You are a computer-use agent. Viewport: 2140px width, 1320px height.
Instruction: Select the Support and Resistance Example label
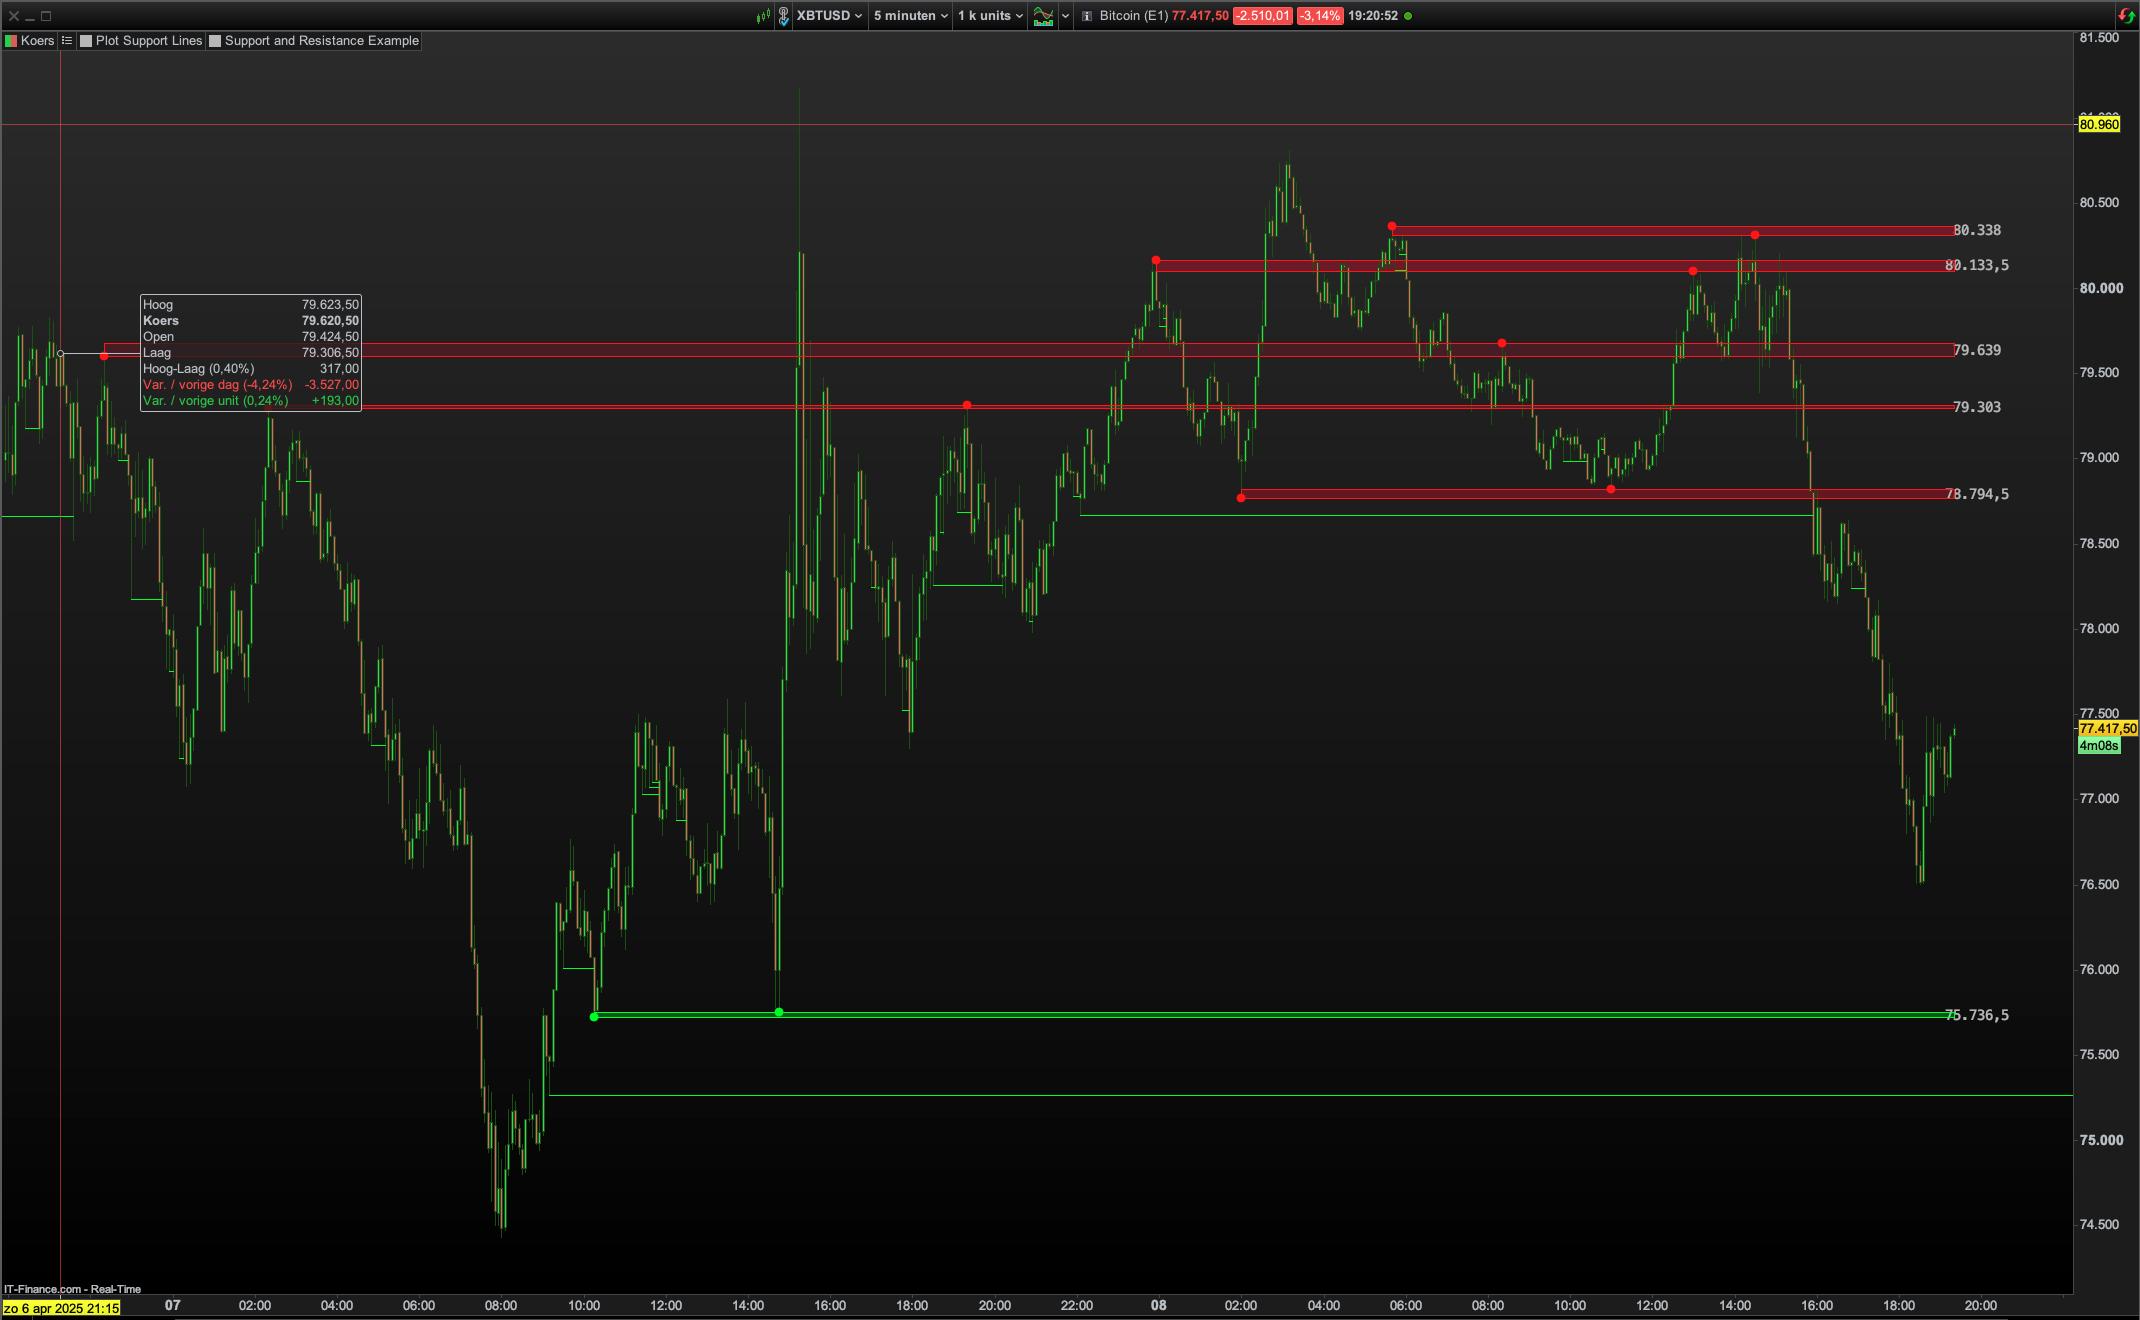coord(321,41)
